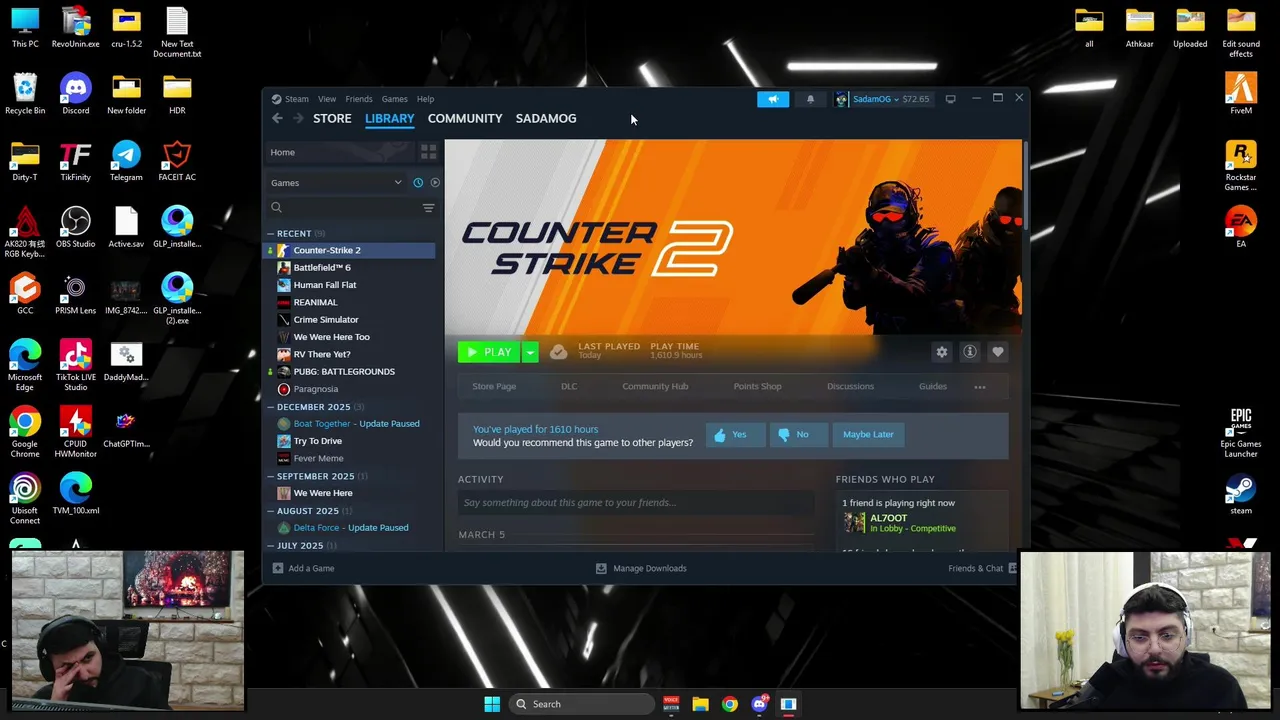The image size is (1280, 720).
Task: Open Counter-Strike 2 settings gear
Action: coord(941,352)
